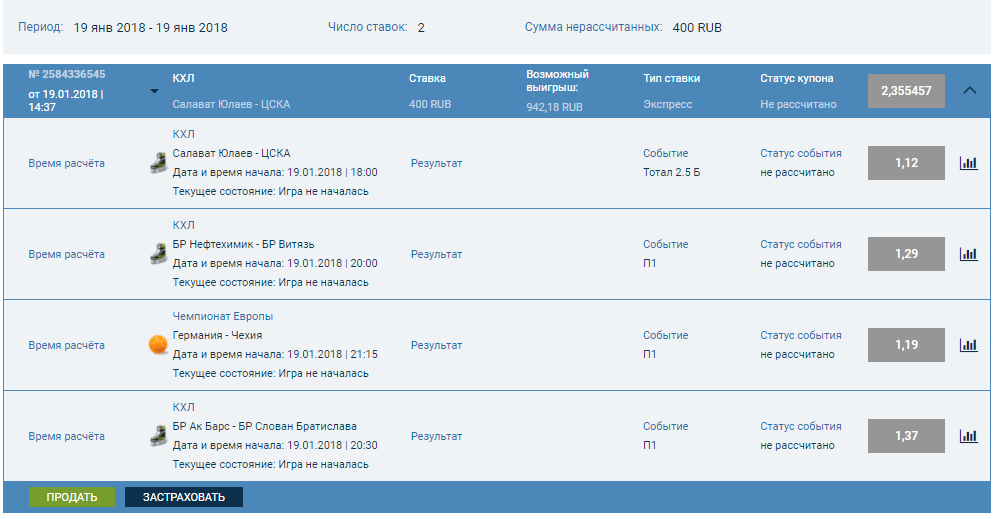Click Тотал 2.5 Б event value
Viewport: 997px width, 519px height.
click(671, 172)
